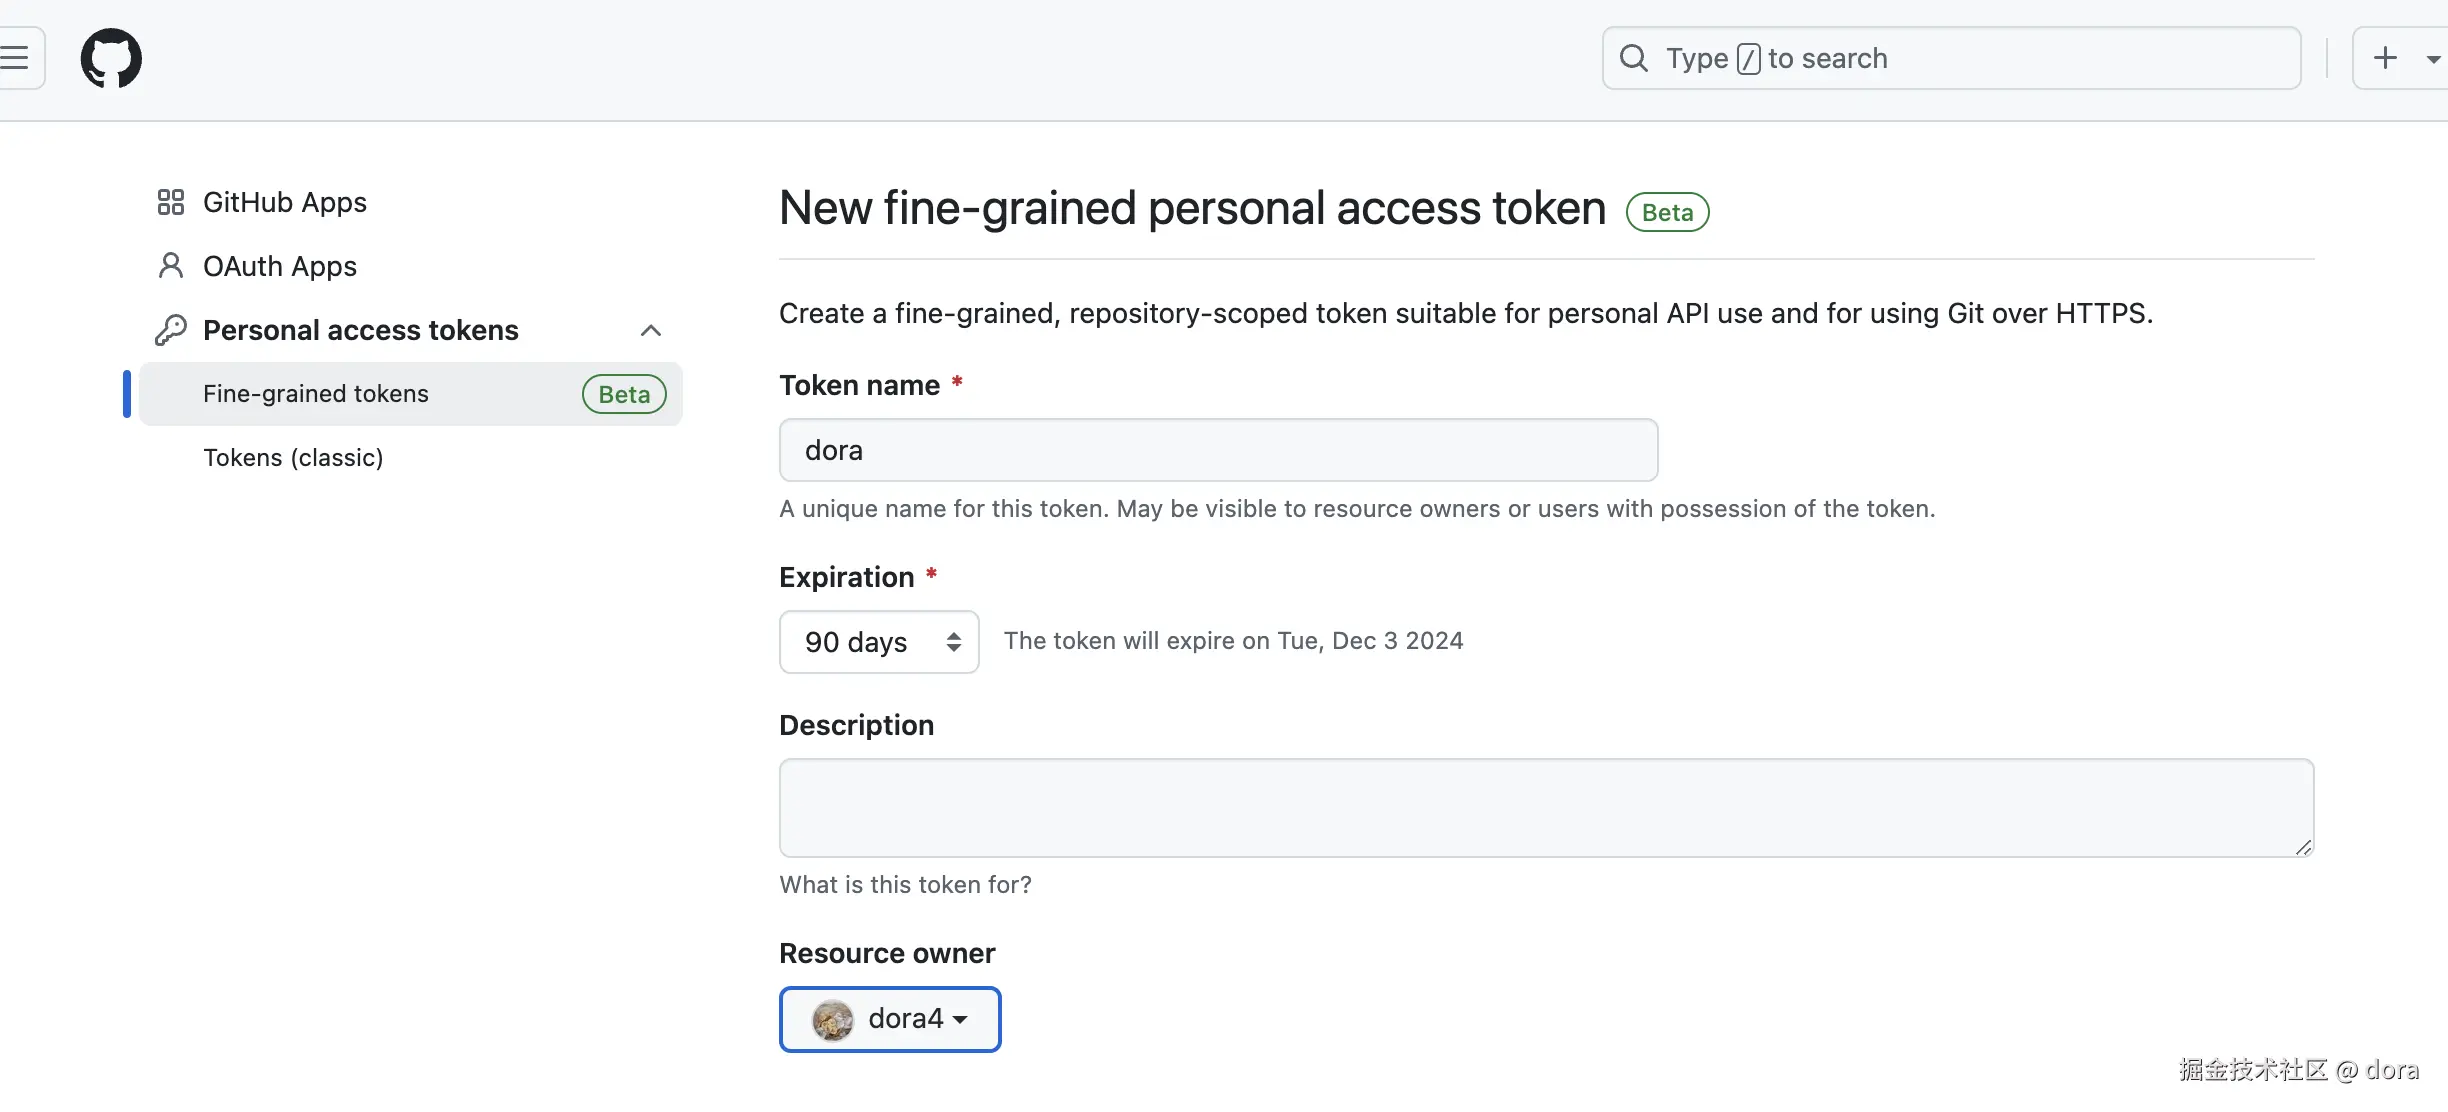Collapse the Personal access tokens section
This screenshot has height=1112, width=2448.
[x=651, y=330]
